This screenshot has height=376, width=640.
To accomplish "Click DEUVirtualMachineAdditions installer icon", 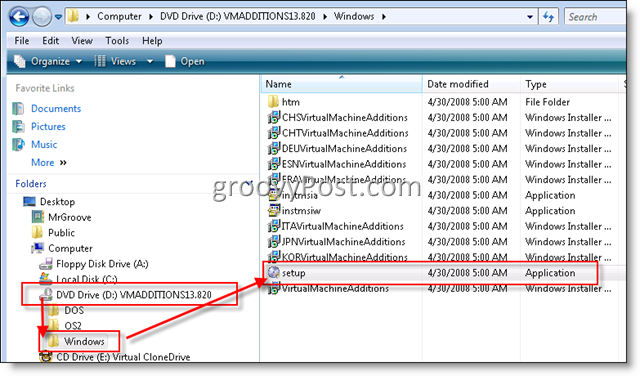I will point(273,148).
